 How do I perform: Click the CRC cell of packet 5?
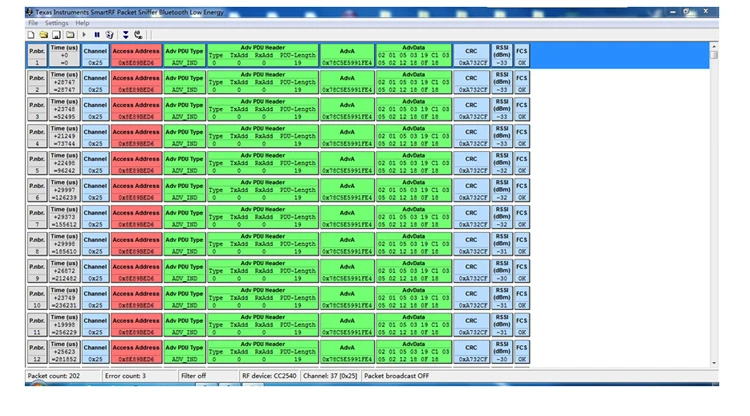[472, 163]
